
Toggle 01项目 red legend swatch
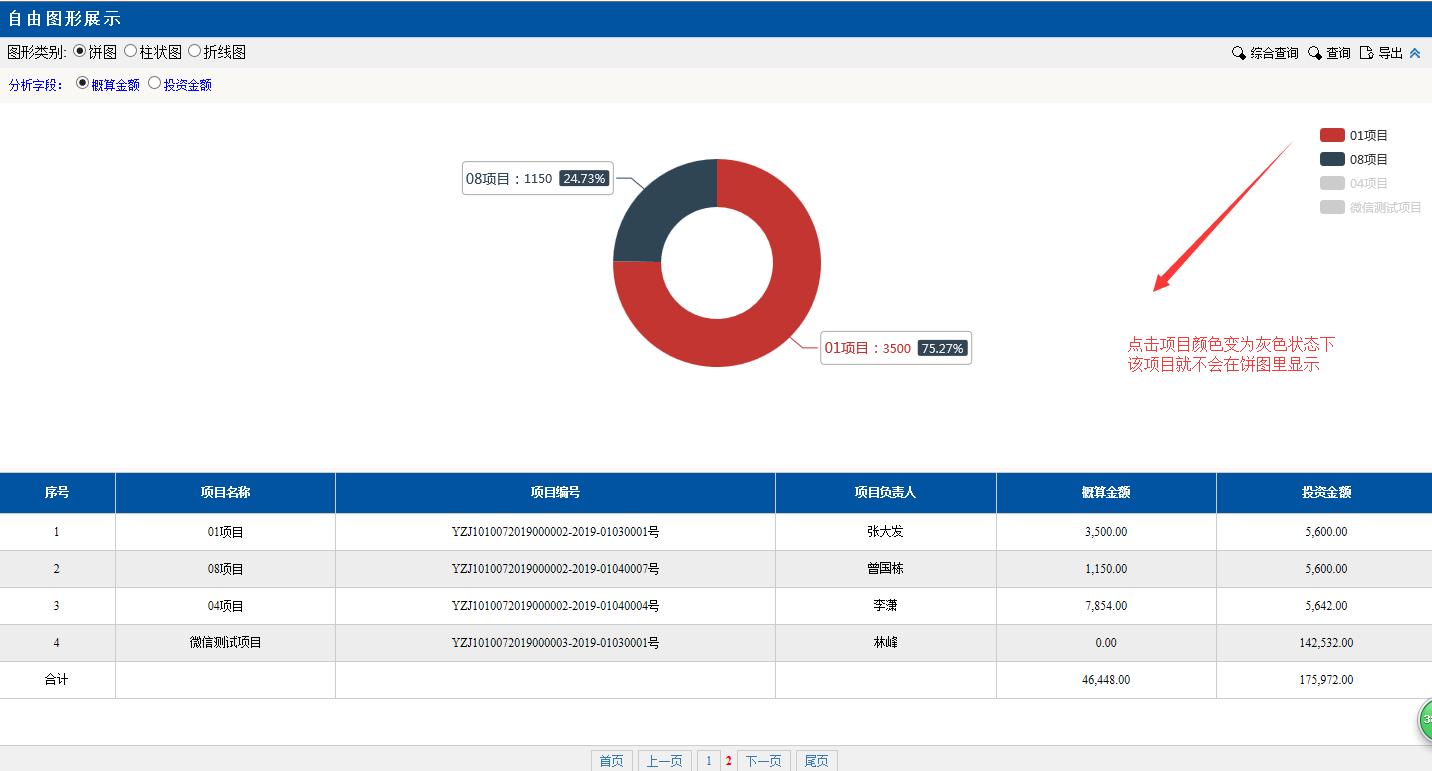pos(1332,135)
